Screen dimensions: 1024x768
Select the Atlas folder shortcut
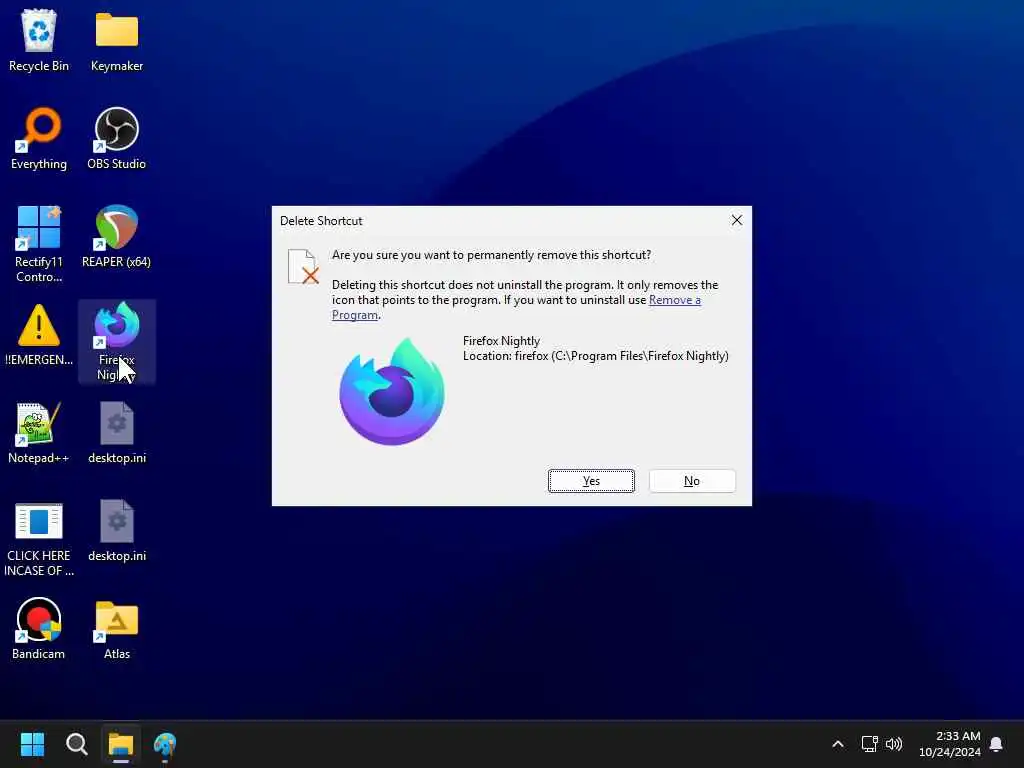[117, 628]
